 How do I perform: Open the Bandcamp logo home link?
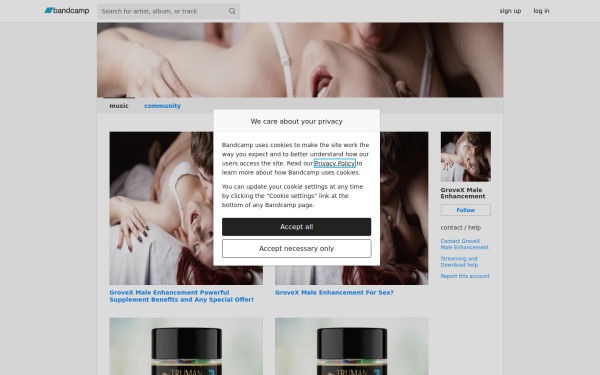[x=67, y=11]
